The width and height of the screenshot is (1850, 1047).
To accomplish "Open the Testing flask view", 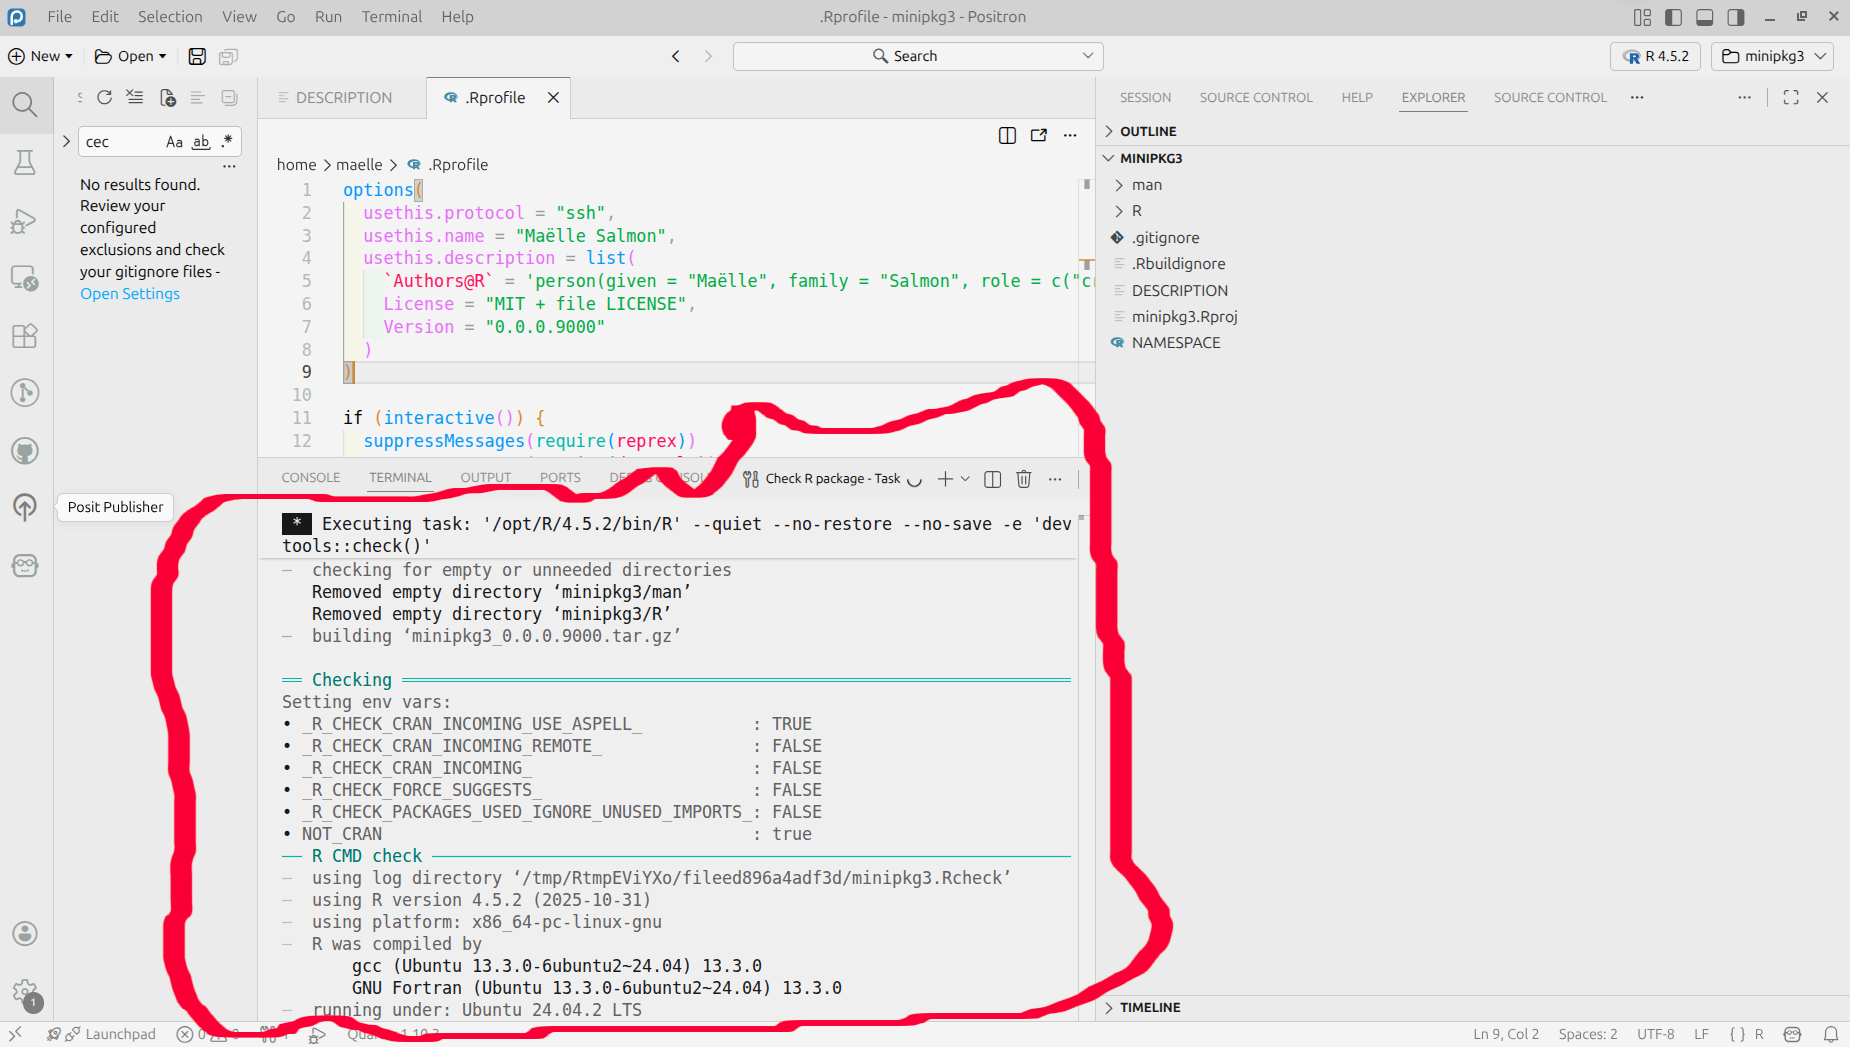I will tap(25, 162).
